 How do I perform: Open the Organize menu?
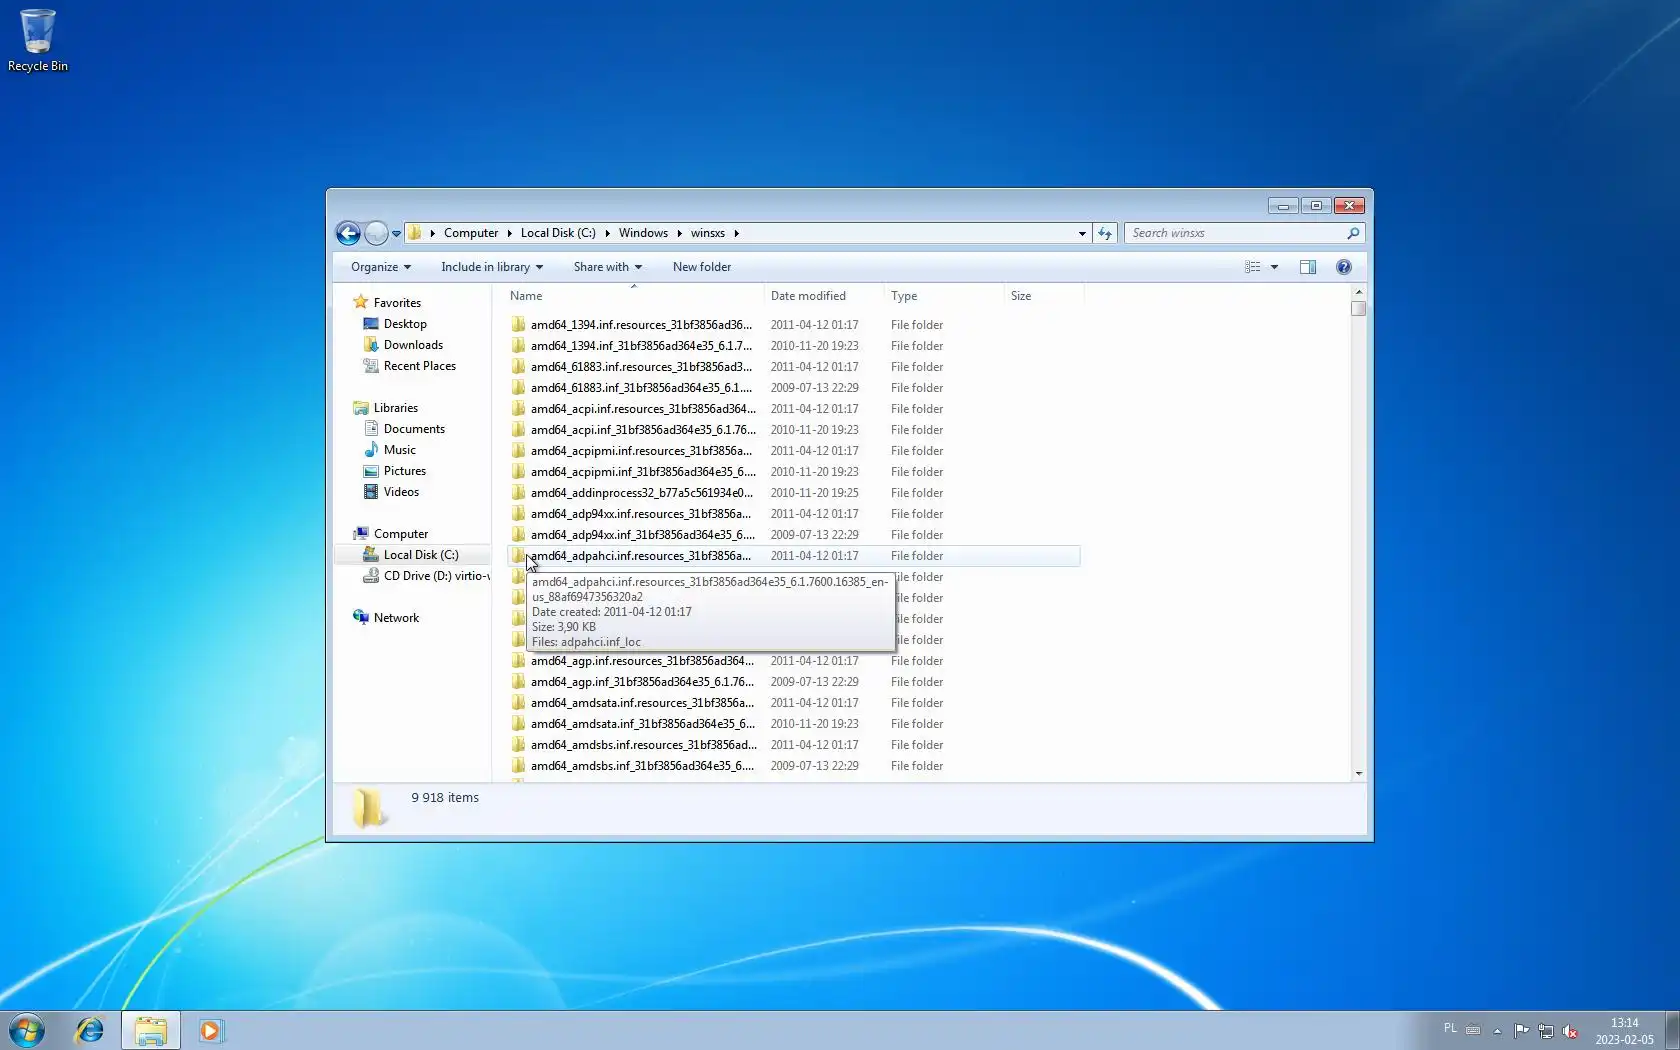(381, 267)
